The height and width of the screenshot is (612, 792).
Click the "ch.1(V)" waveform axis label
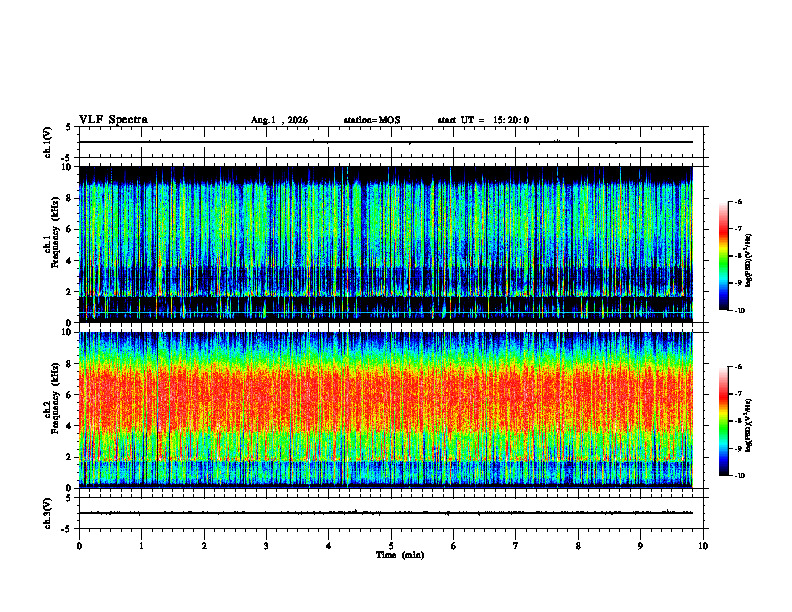(x=48, y=142)
